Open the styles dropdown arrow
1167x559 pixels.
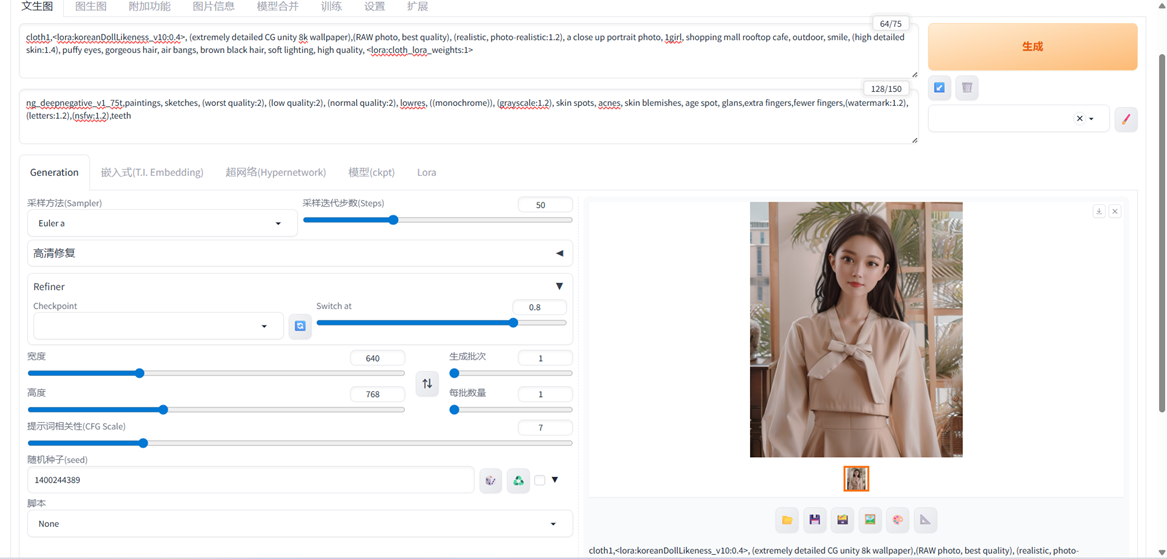[x=1092, y=119]
